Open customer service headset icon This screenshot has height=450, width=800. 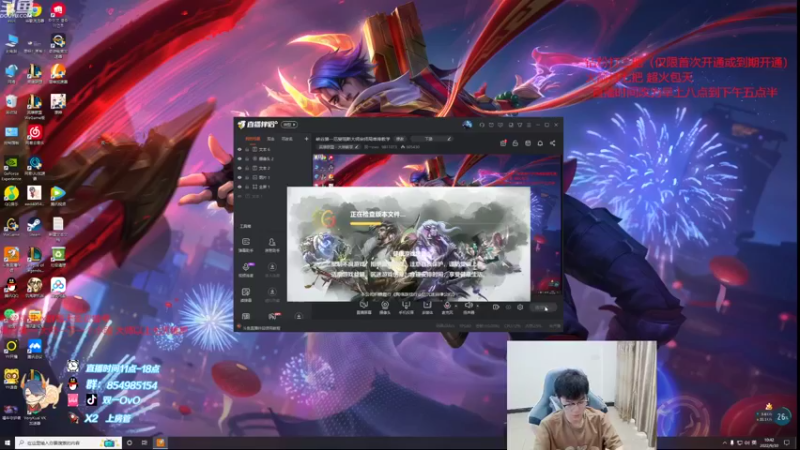click(x=482, y=124)
